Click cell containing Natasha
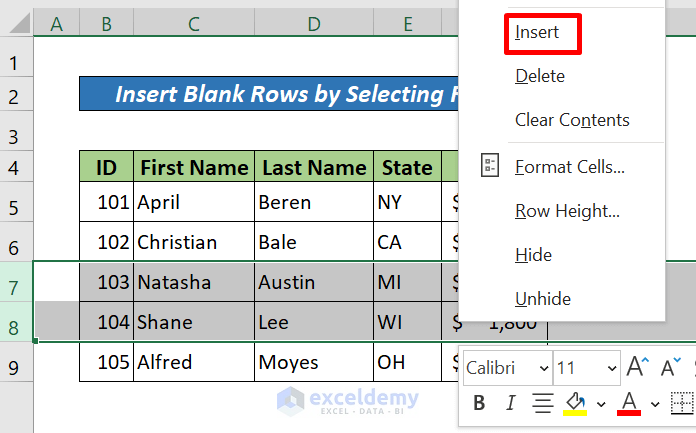Image resolution: width=696 pixels, height=433 pixels. pyautogui.click(x=194, y=282)
